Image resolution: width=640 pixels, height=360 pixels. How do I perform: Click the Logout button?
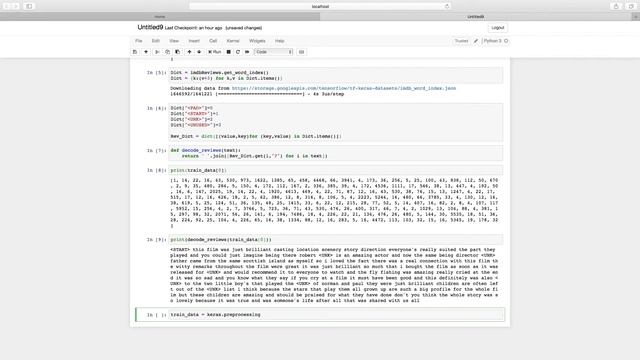(498, 28)
